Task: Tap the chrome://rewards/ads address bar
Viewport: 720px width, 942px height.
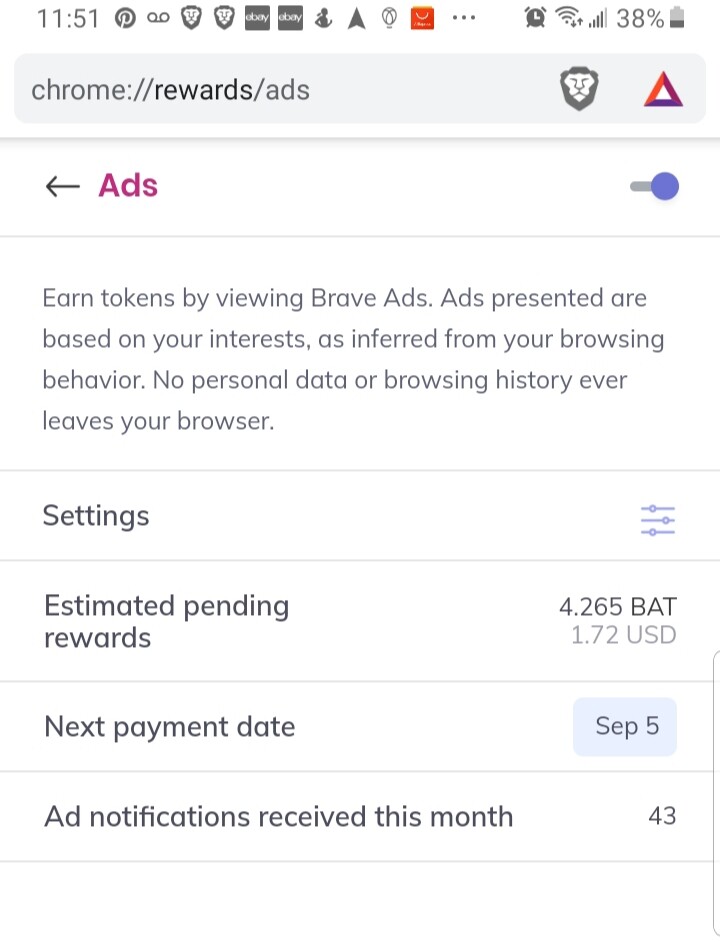Action: (x=360, y=89)
